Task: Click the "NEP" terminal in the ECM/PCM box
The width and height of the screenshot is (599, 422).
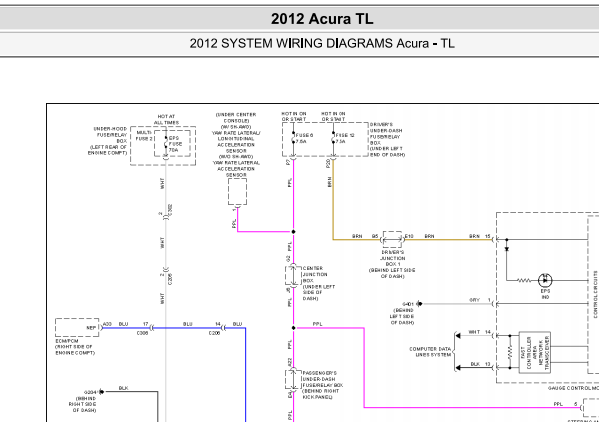Action: pyautogui.click(x=91, y=328)
